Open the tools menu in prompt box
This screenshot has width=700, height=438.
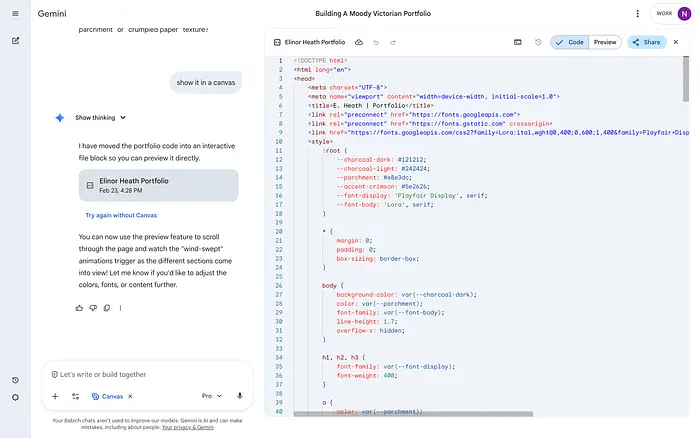pos(75,396)
